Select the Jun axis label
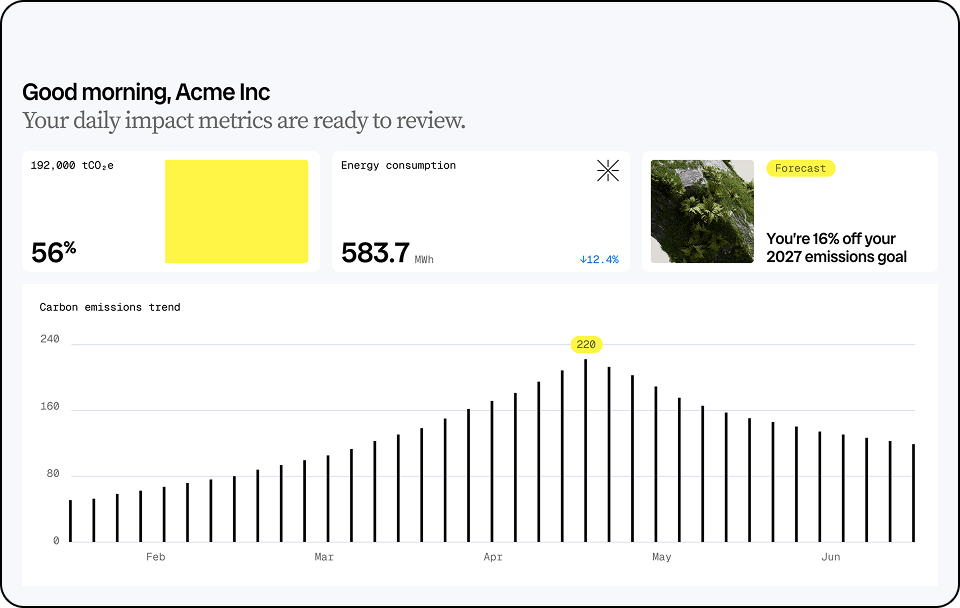Image resolution: width=960 pixels, height=608 pixels. click(x=830, y=557)
